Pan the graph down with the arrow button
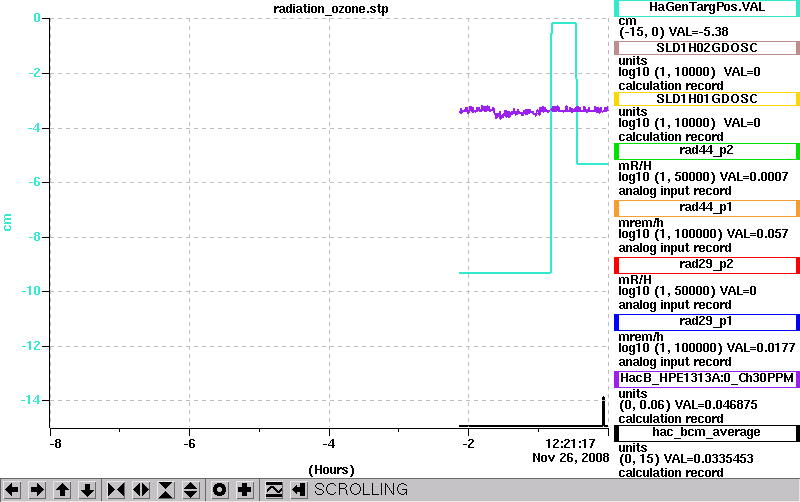The width and height of the screenshot is (800, 502). (x=87, y=490)
